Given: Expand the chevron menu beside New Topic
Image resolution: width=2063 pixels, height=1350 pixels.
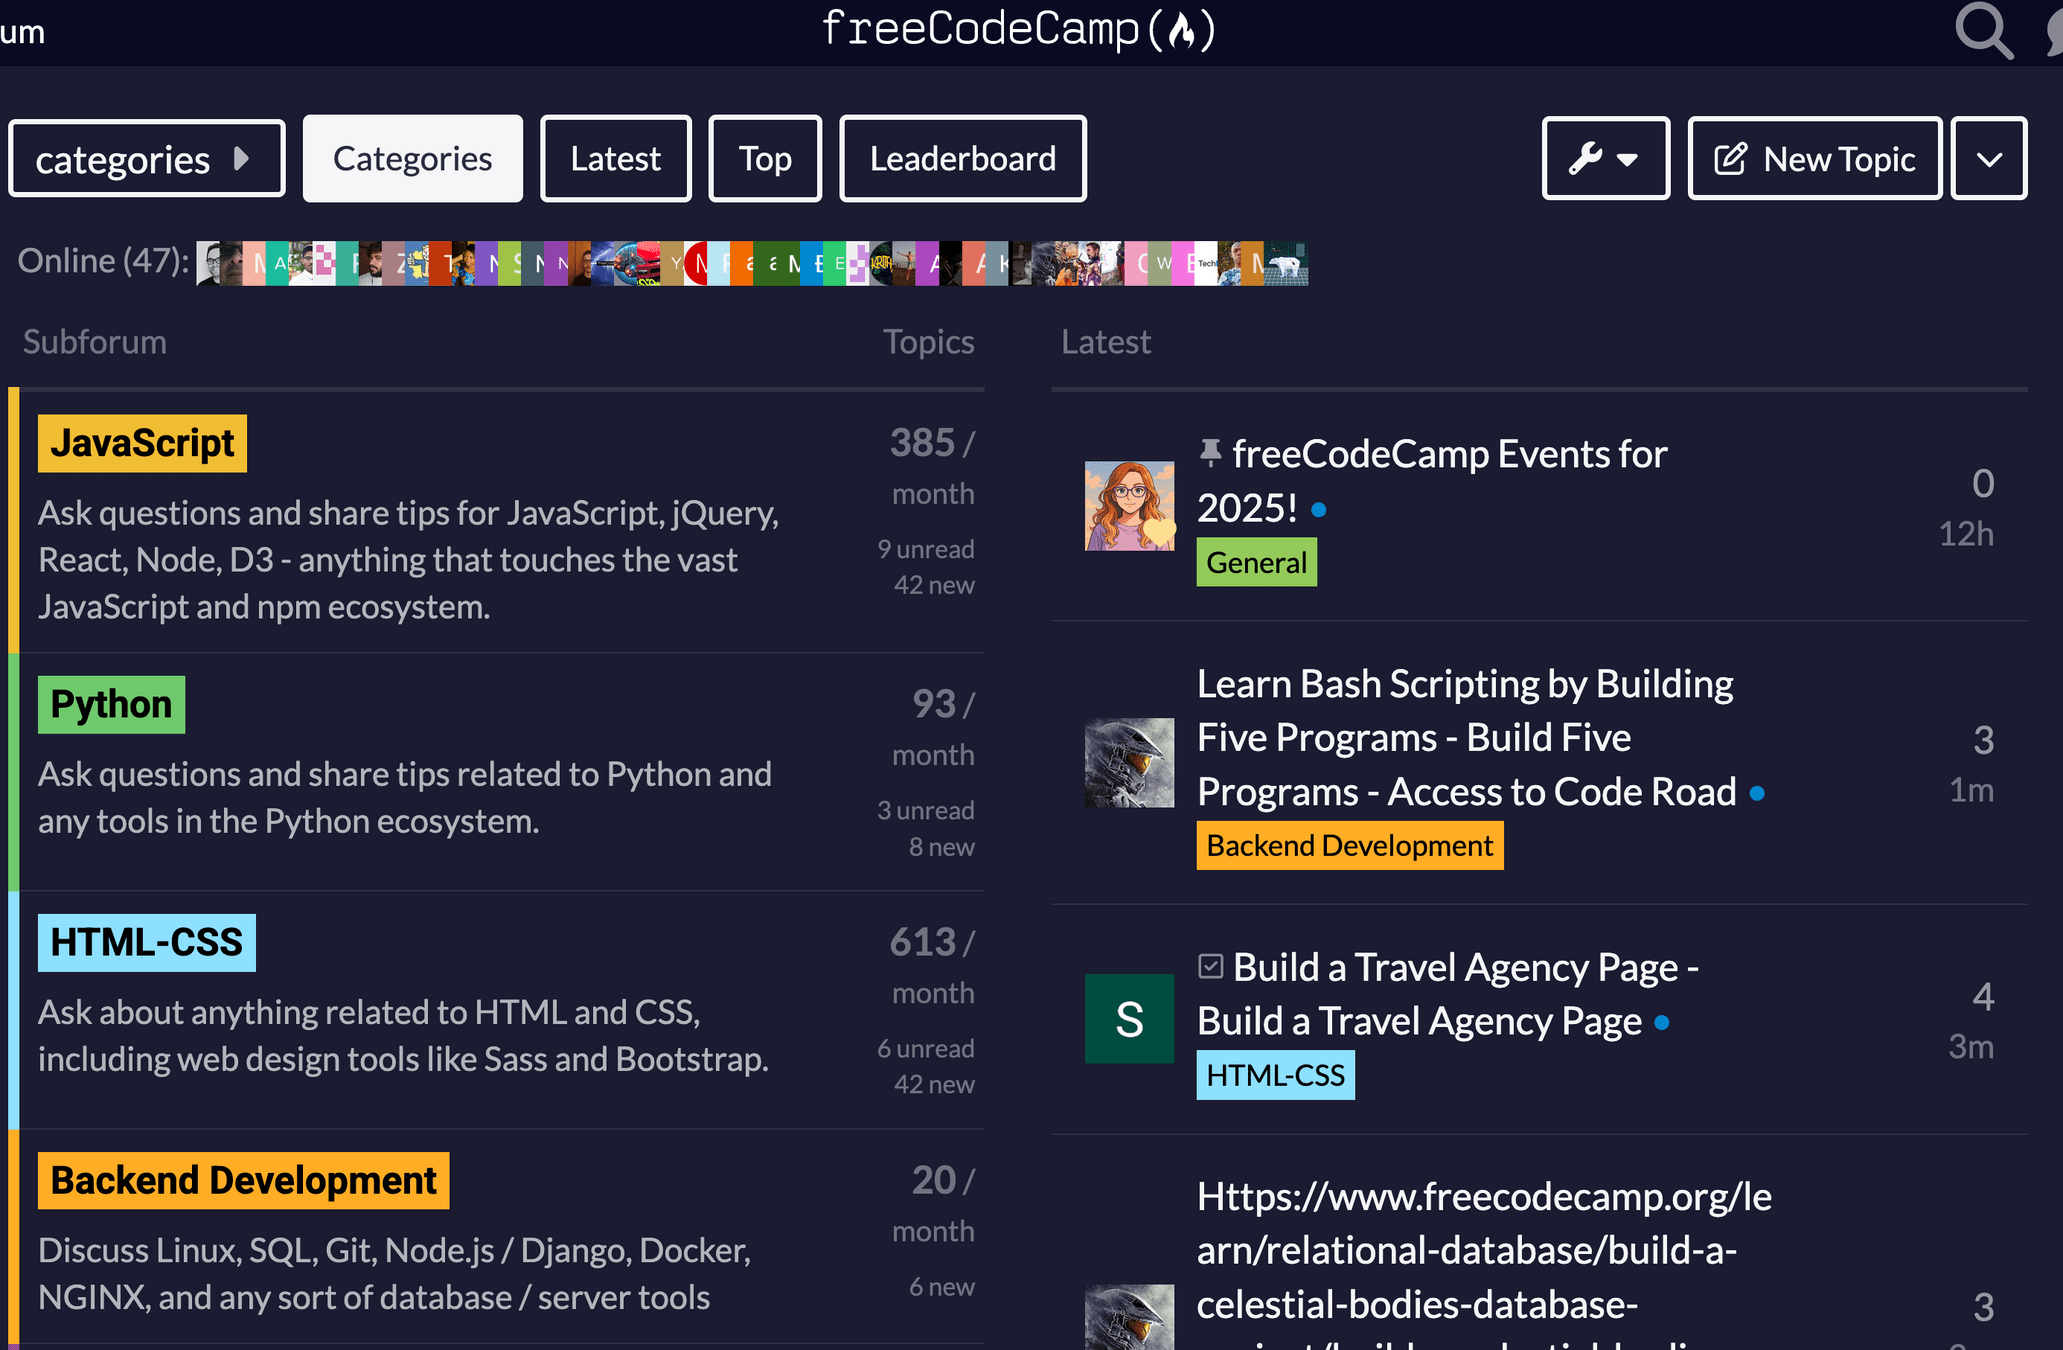Looking at the screenshot, I should (x=1989, y=159).
